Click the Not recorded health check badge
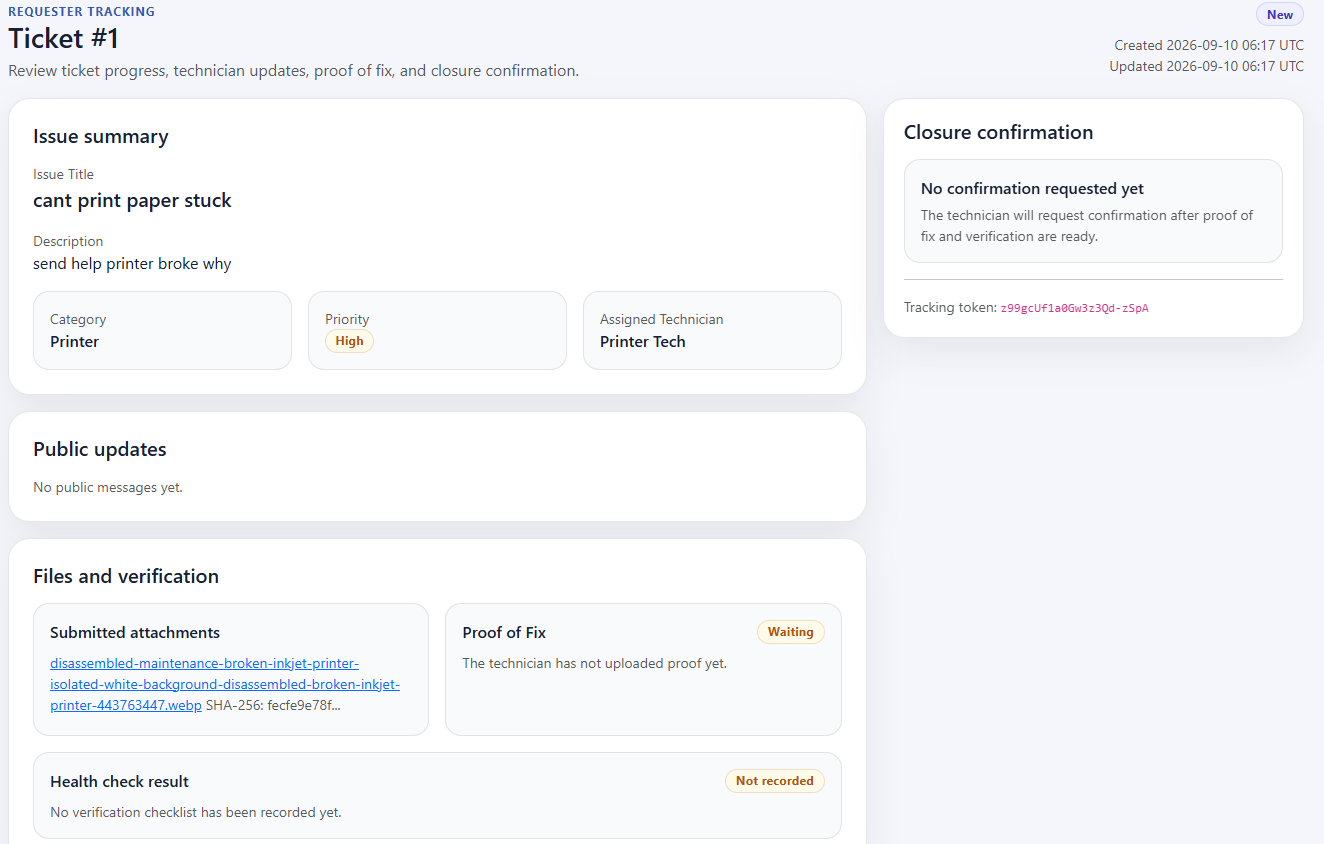 pyautogui.click(x=774, y=781)
